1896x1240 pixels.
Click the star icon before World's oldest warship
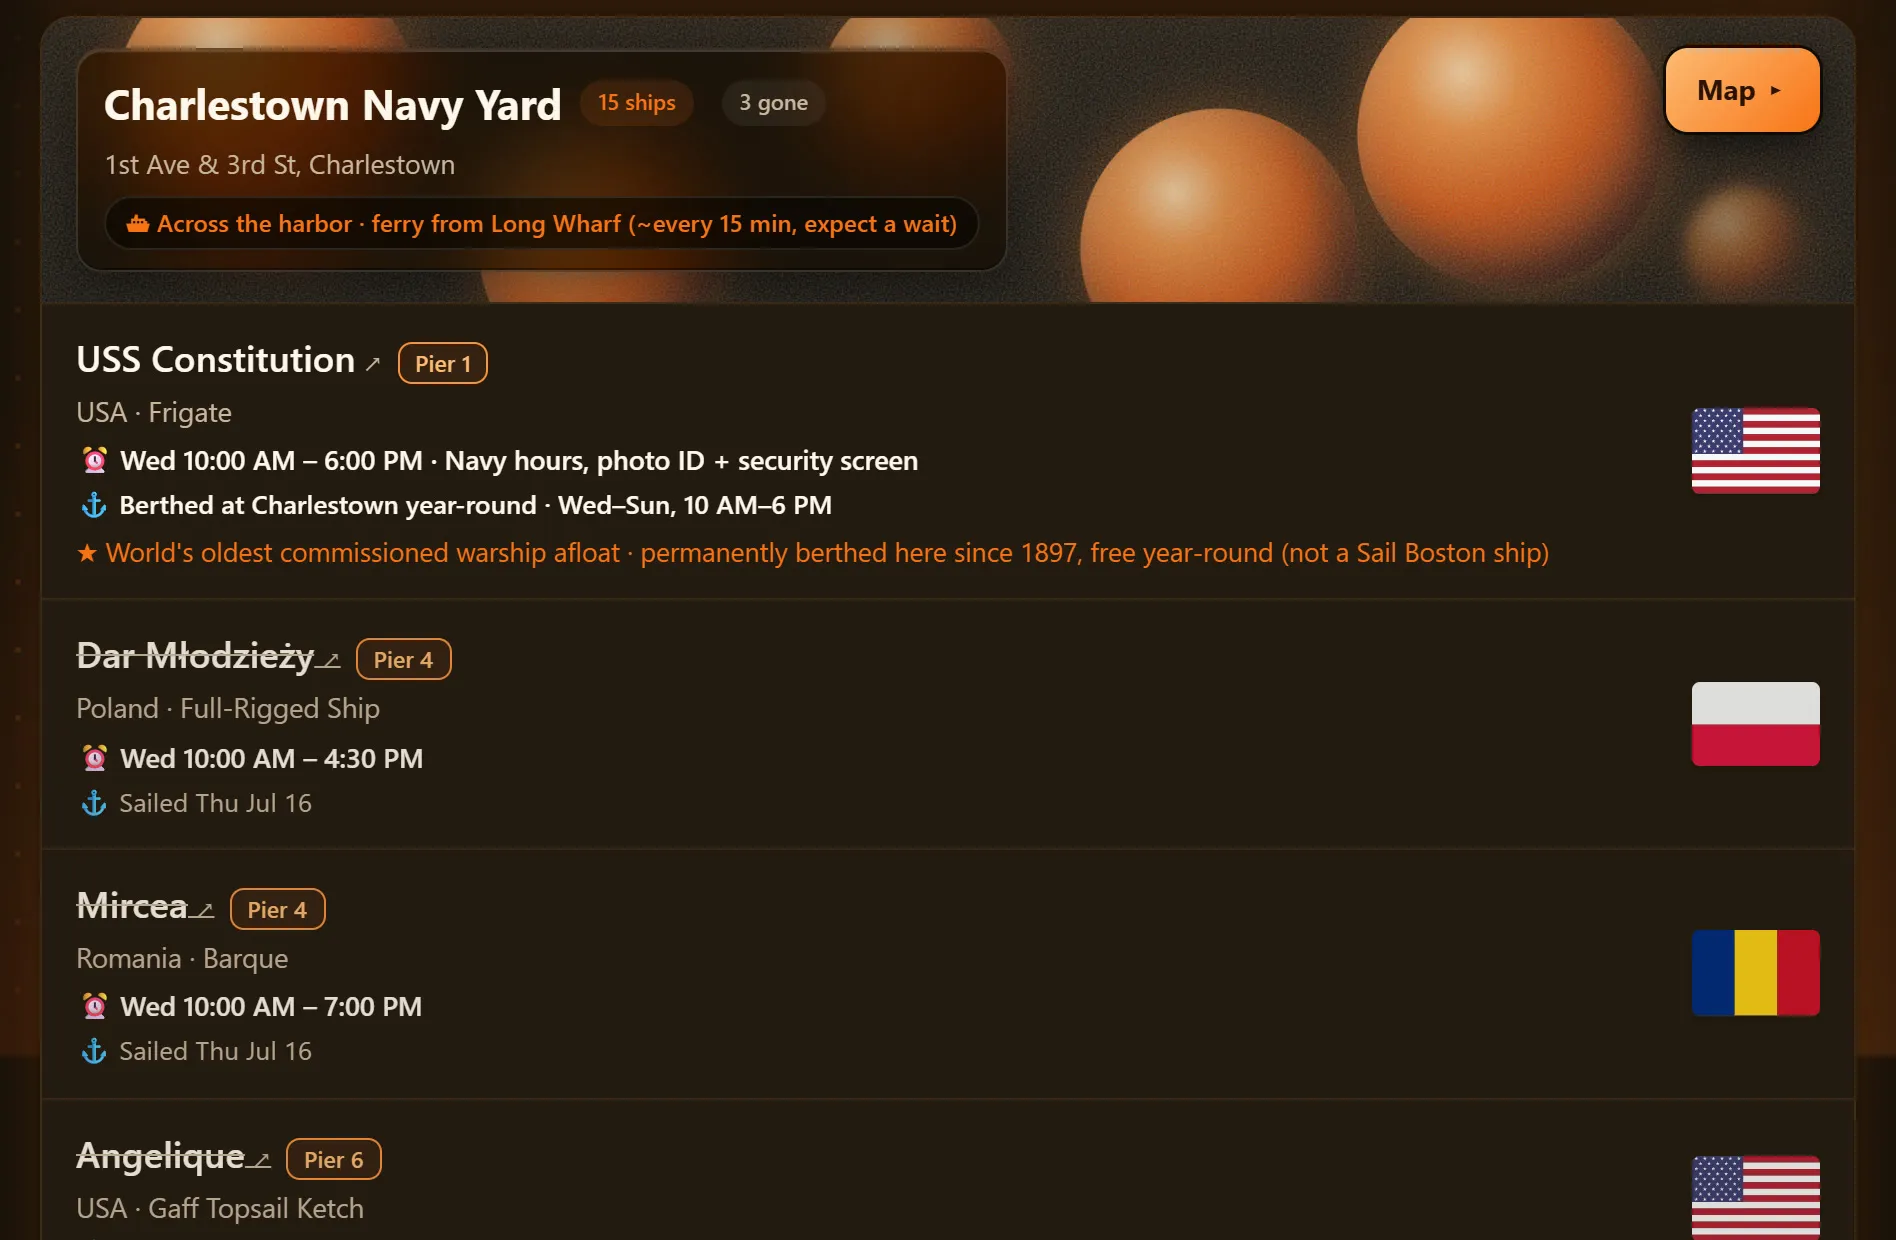(87, 553)
